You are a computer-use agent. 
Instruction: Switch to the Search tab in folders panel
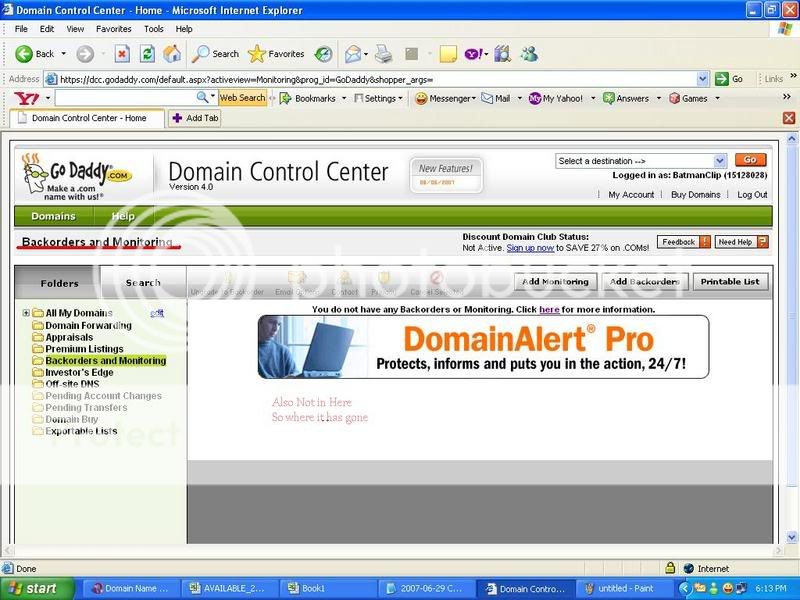pos(143,282)
